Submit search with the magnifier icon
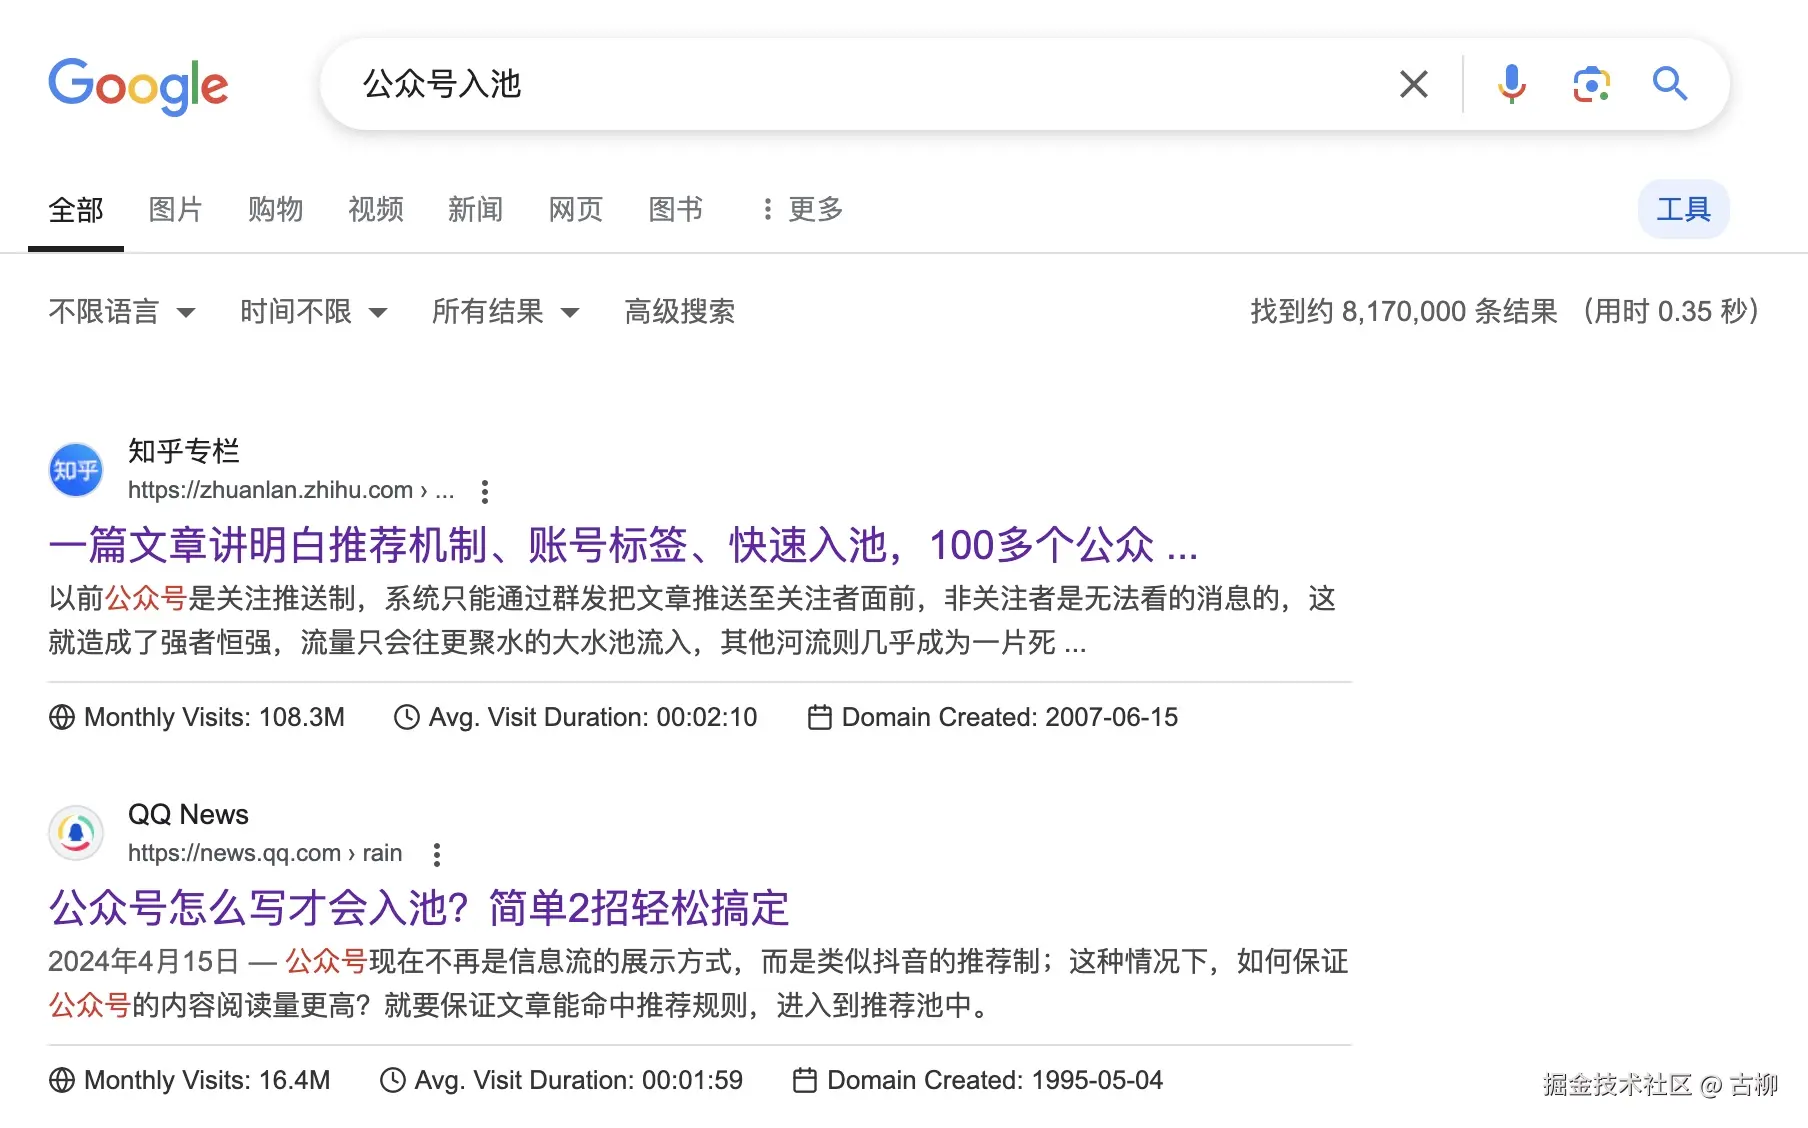This screenshot has height=1128, width=1808. click(x=1670, y=84)
